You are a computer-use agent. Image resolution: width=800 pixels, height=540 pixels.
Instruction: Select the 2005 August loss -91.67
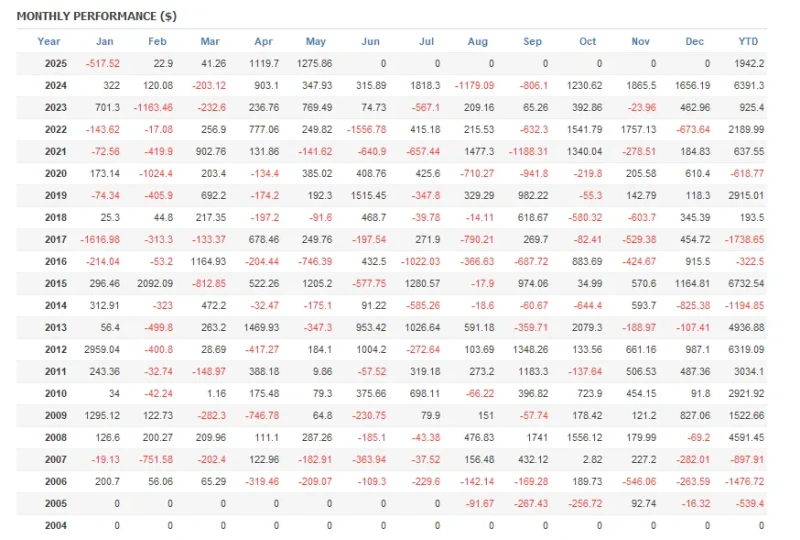[x=480, y=503]
